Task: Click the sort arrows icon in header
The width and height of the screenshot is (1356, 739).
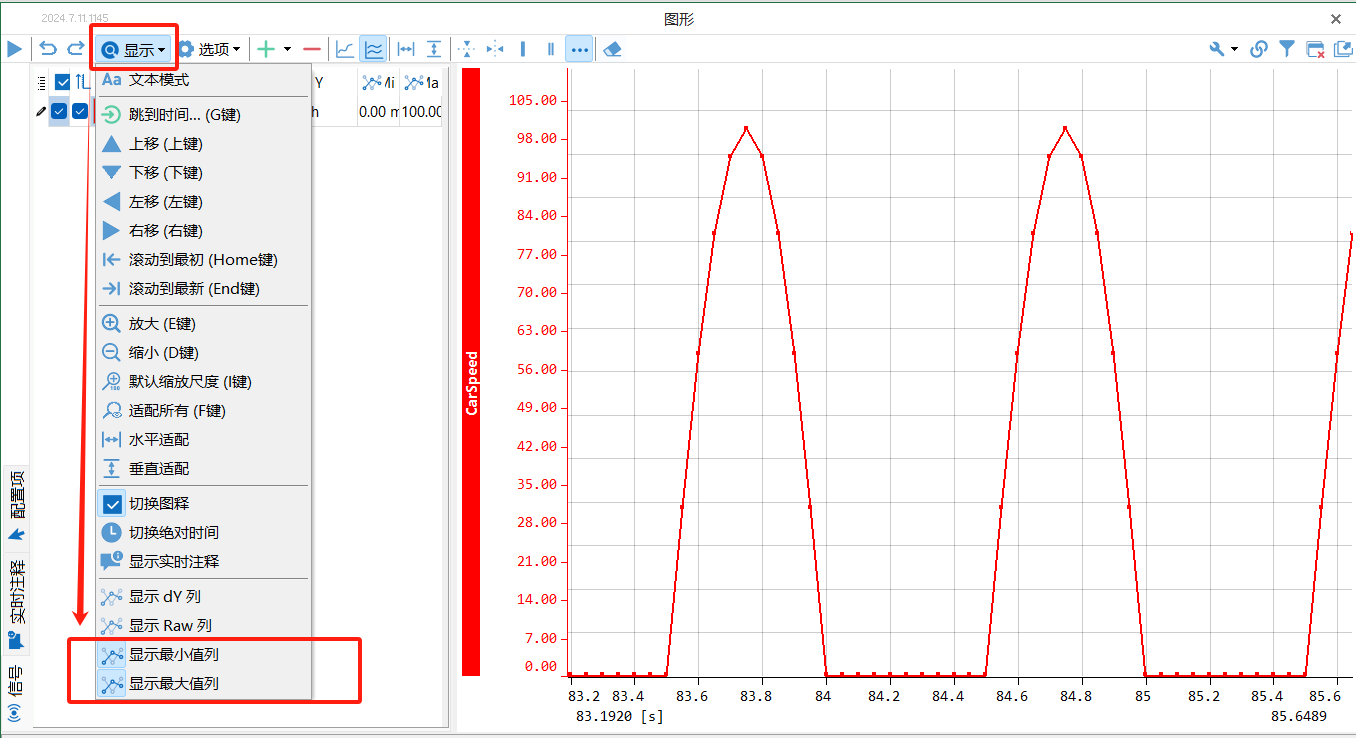Action: [x=82, y=82]
